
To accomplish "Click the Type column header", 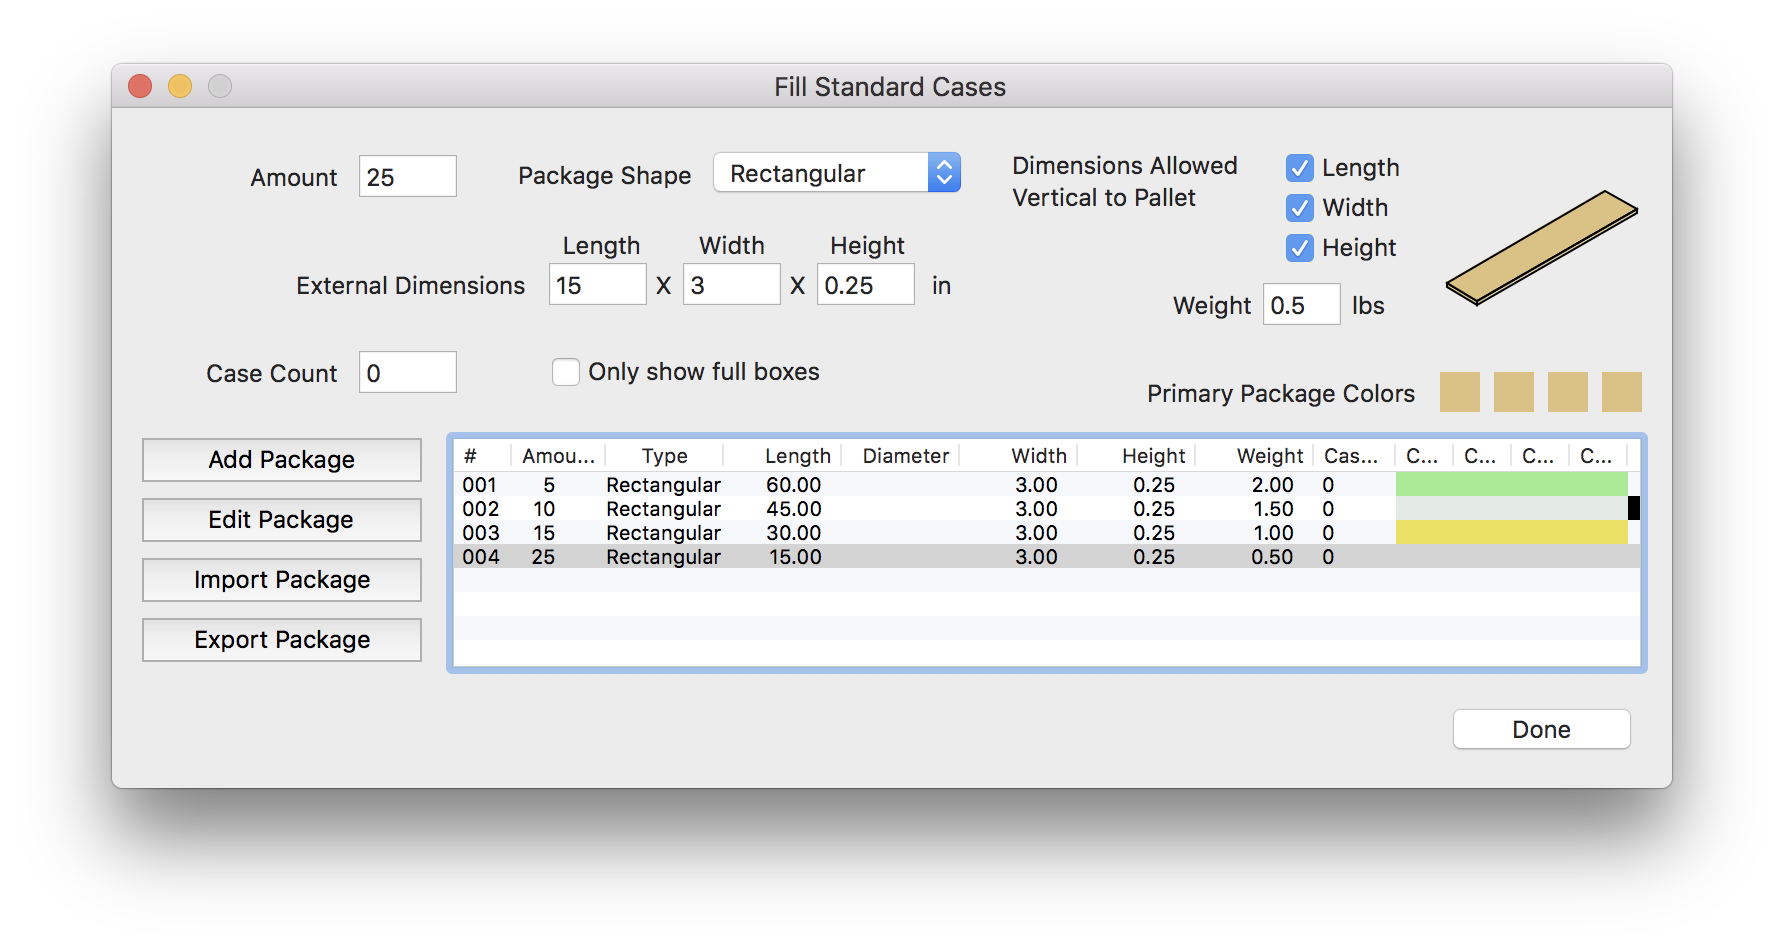I will click(x=665, y=456).
